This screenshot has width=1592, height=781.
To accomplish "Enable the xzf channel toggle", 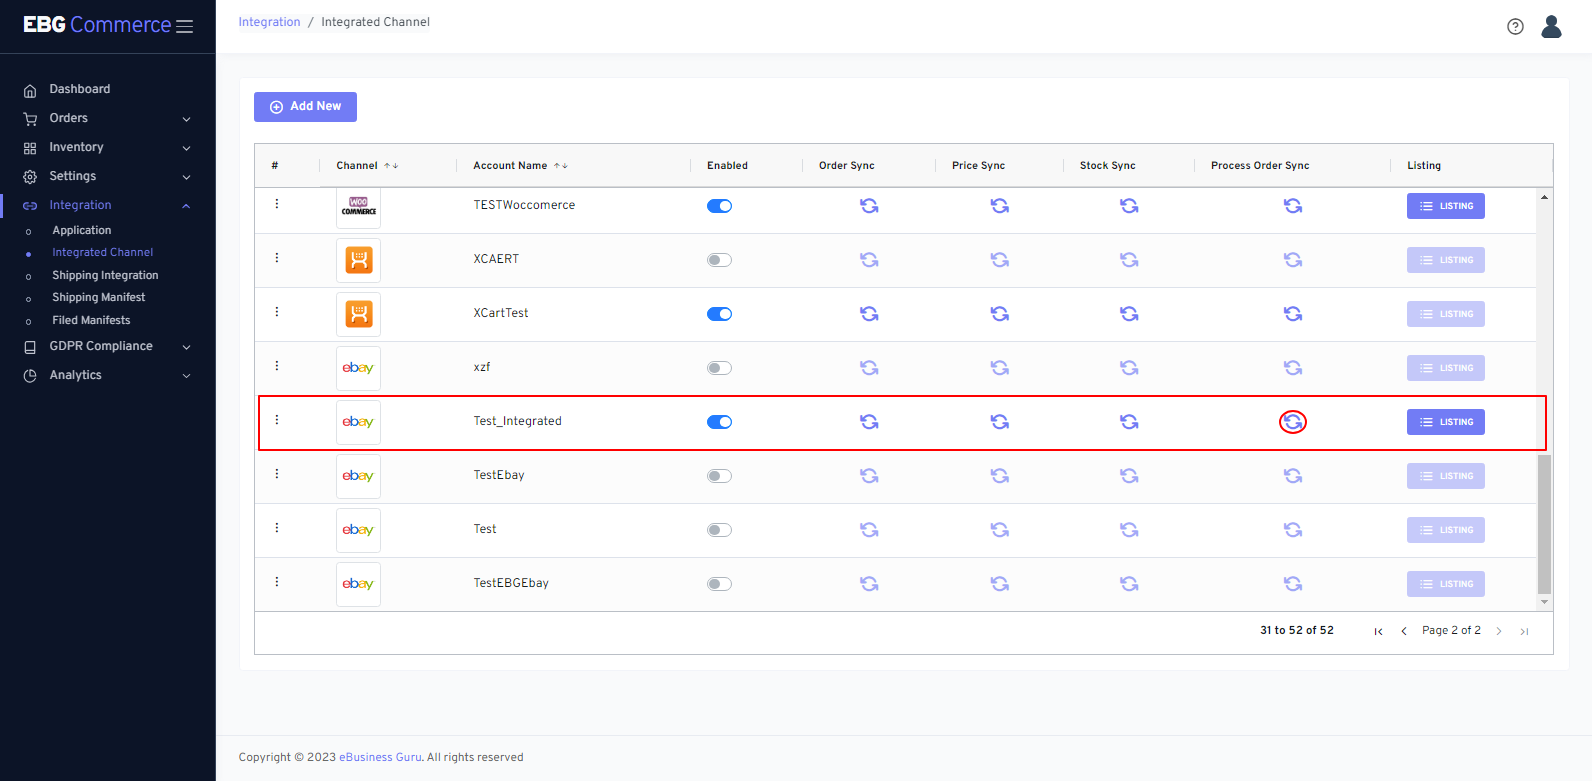I will [x=719, y=368].
